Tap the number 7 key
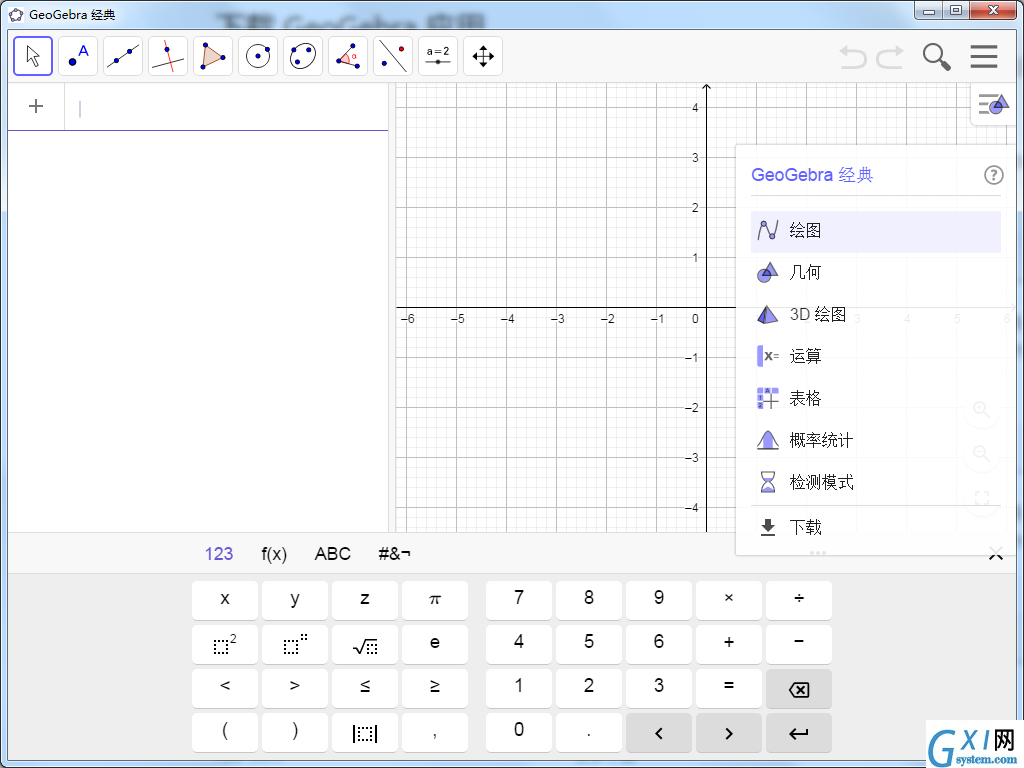Image resolution: width=1024 pixels, height=768 pixels. pos(519,600)
